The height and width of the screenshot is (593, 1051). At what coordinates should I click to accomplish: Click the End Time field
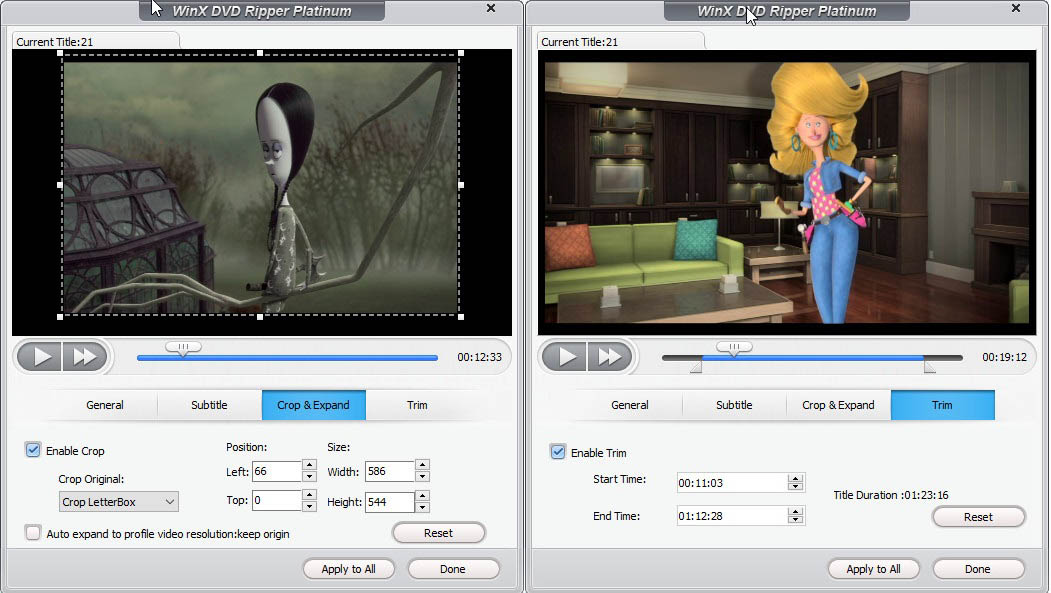(731, 515)
